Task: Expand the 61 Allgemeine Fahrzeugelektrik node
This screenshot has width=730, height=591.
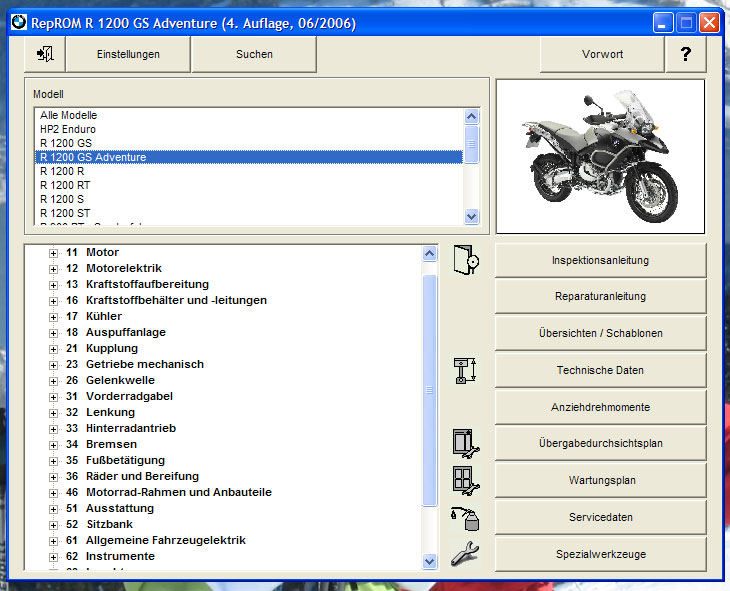Action: pyautogui.click(x=54, y=541)
